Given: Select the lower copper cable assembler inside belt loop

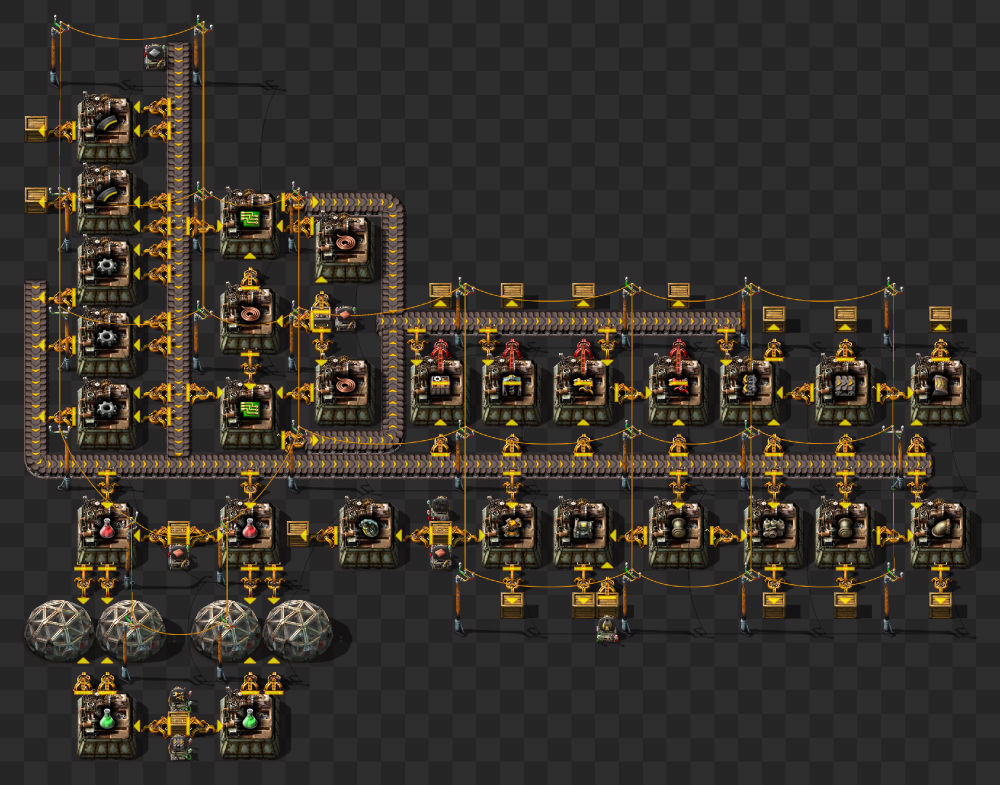Looking at the screenshot, I should [x=344, y=388].
